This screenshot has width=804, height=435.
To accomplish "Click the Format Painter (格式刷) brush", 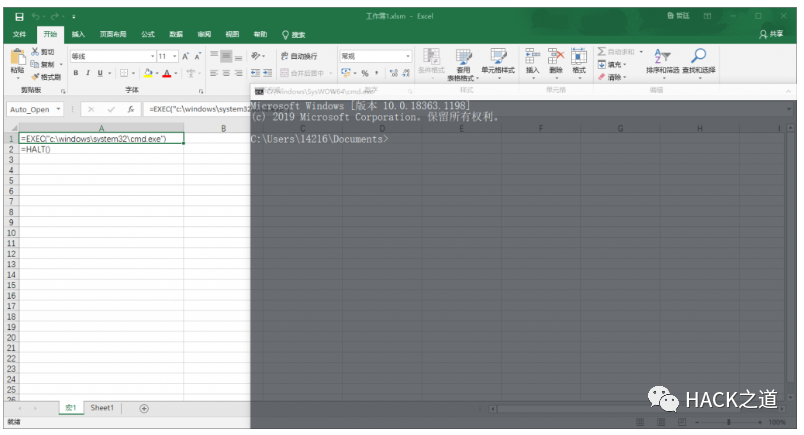I will (35, 77).
